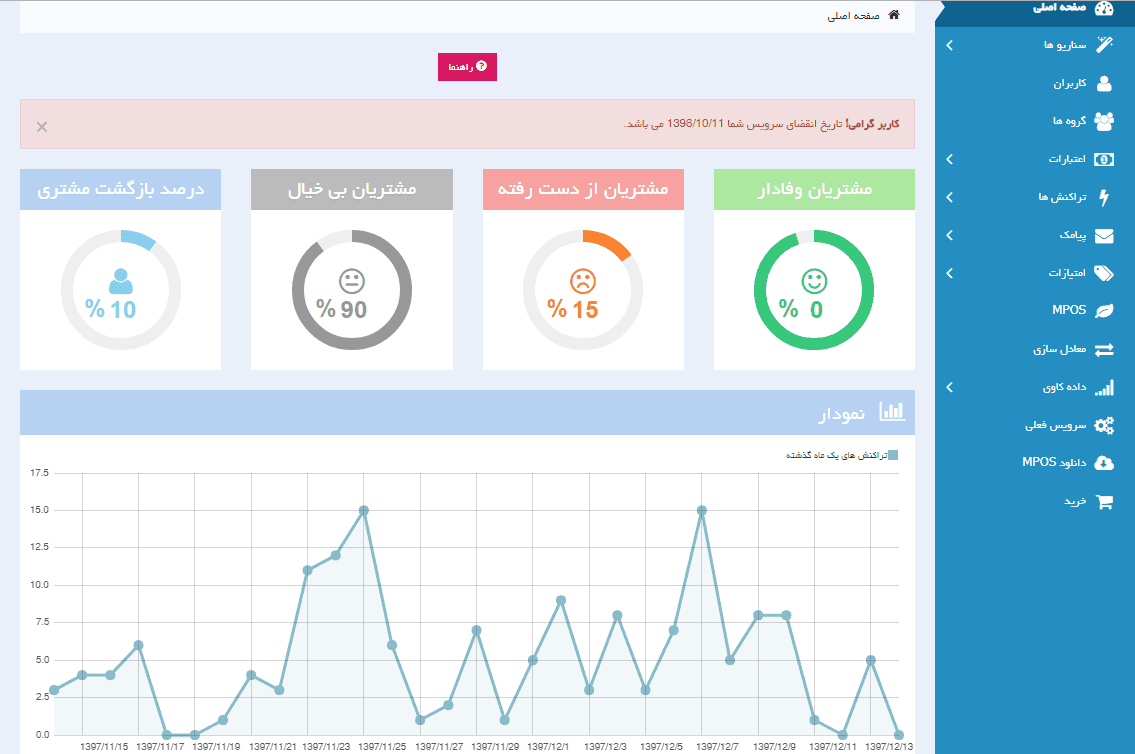Click the green مشتریان وفادار progress ring
Screen dimensions: 1135x754
[x=814, y=289]
